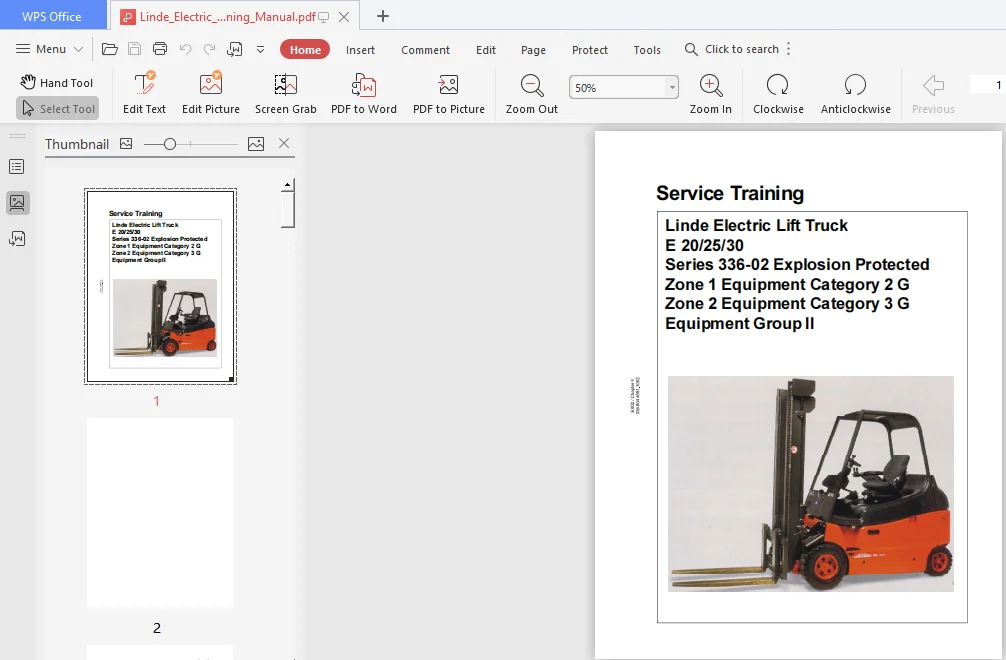Click the quick-access PDF convert icon
Screen dimensions: 1006x660
[235, 49]
